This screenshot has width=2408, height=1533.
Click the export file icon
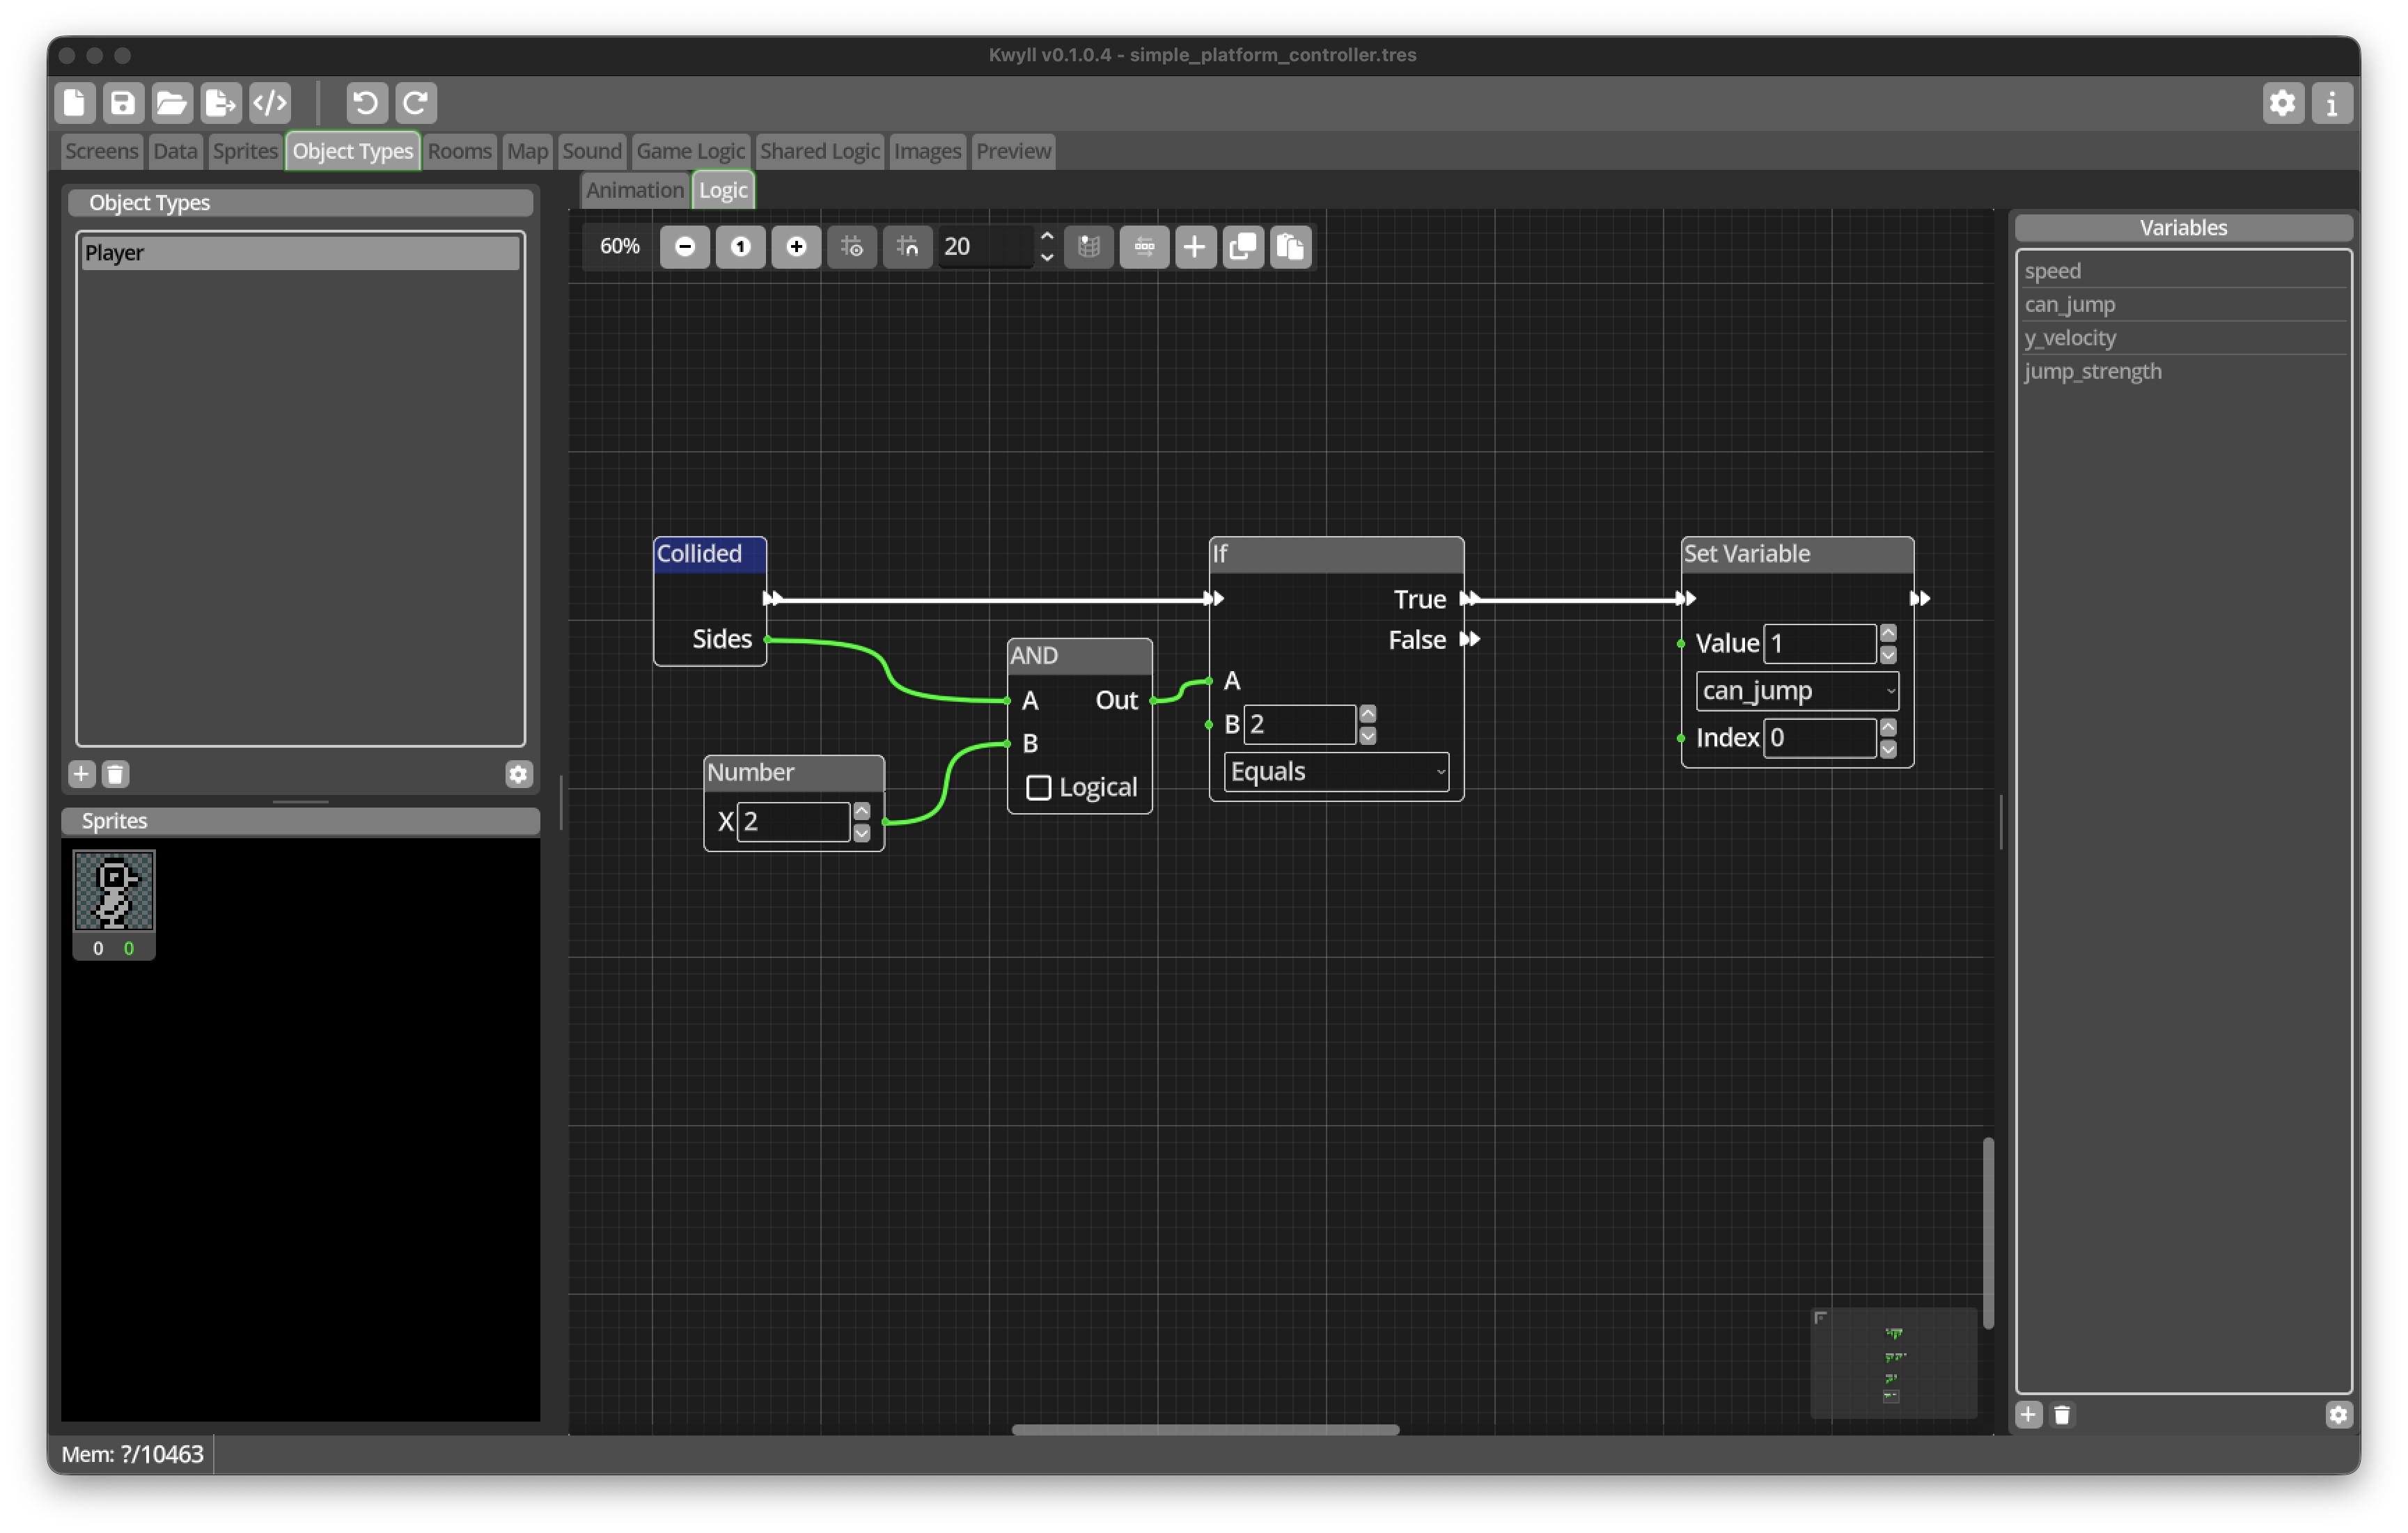[221, 103]
